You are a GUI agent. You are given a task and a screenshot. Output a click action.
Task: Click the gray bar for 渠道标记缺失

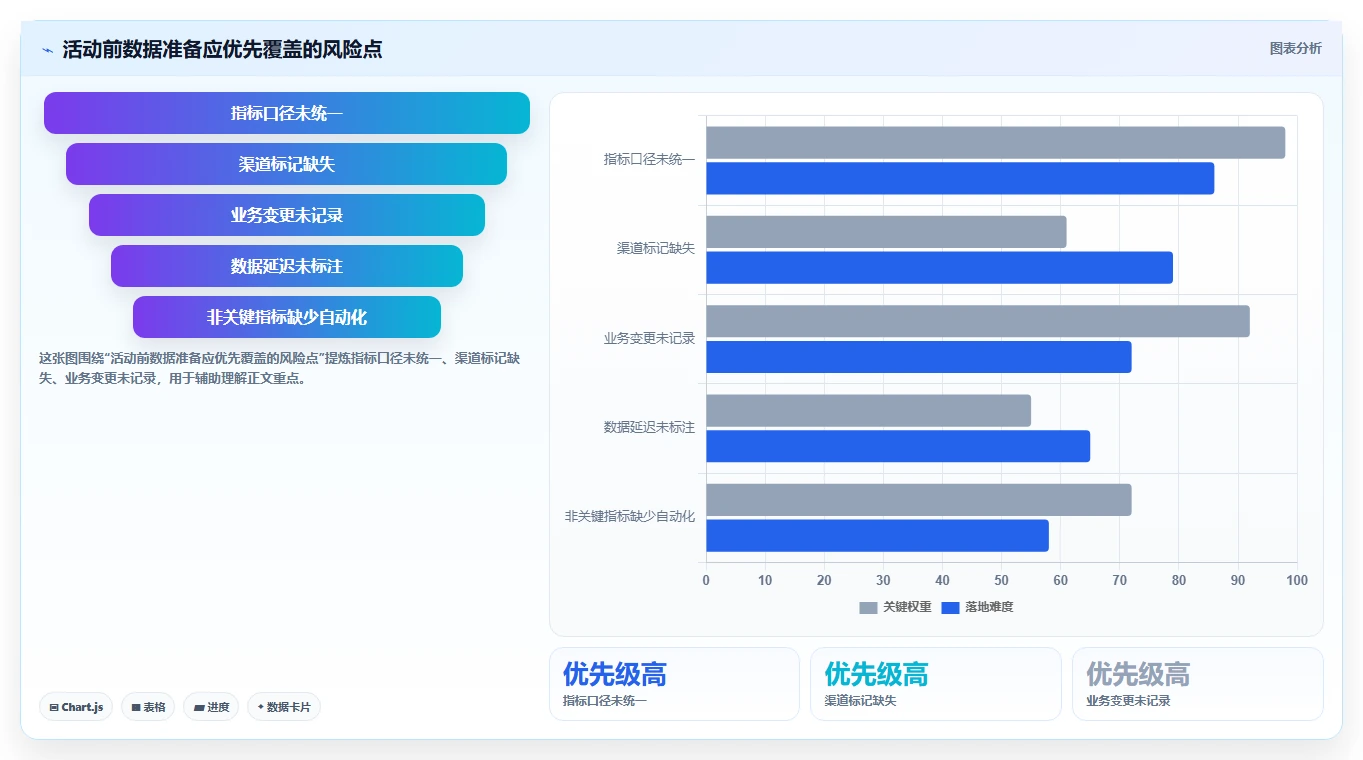(886, 232)
